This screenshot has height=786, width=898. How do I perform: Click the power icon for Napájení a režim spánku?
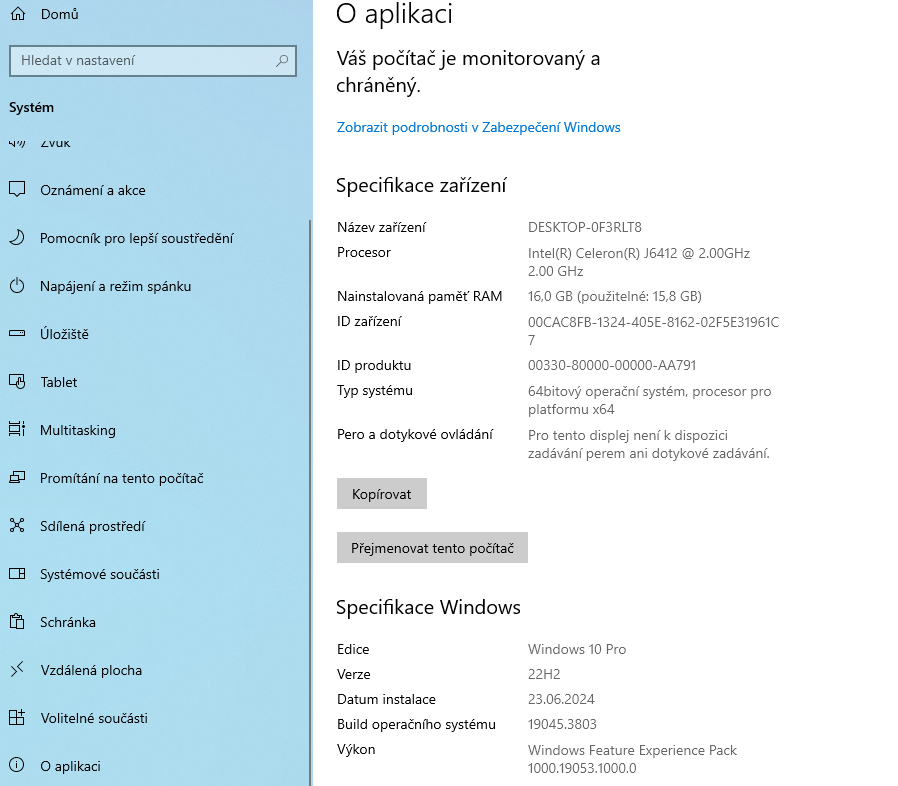(17, 285)
